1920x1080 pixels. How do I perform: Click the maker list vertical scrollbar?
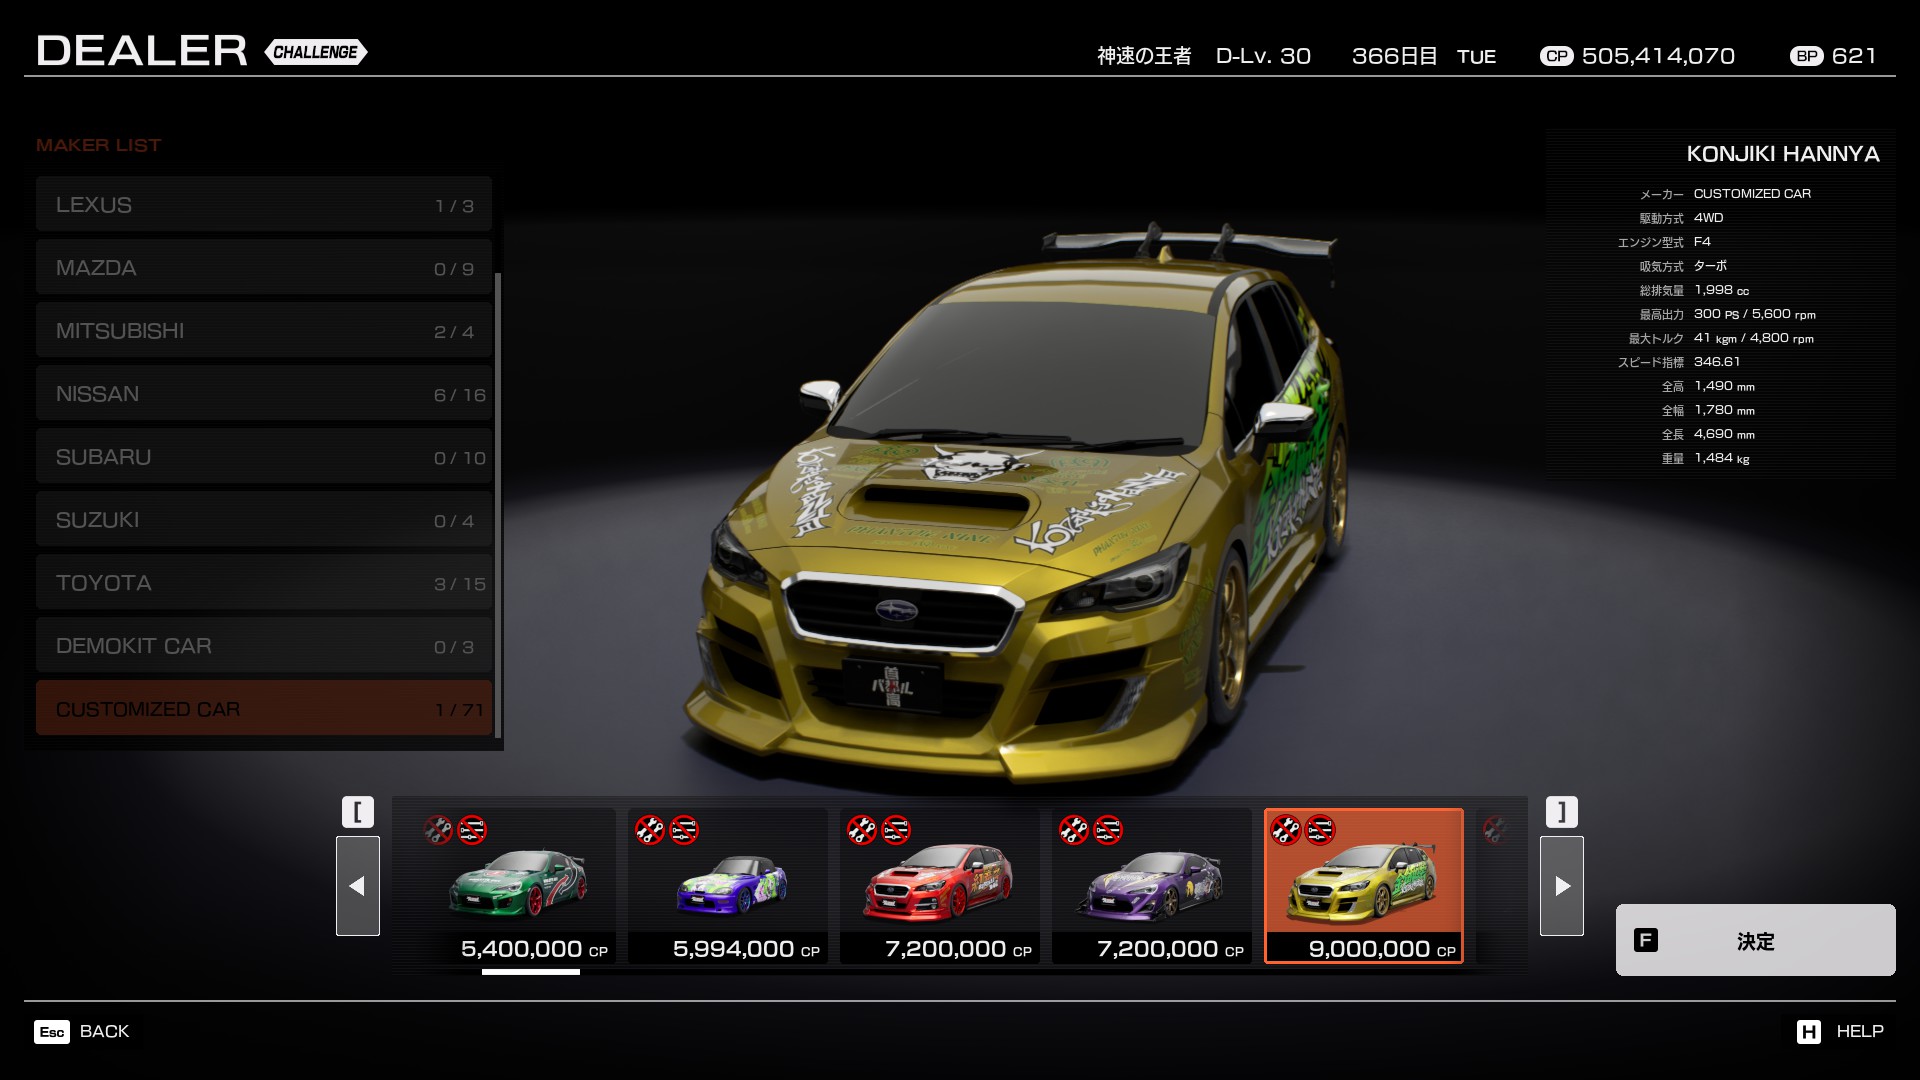[497, 500]
